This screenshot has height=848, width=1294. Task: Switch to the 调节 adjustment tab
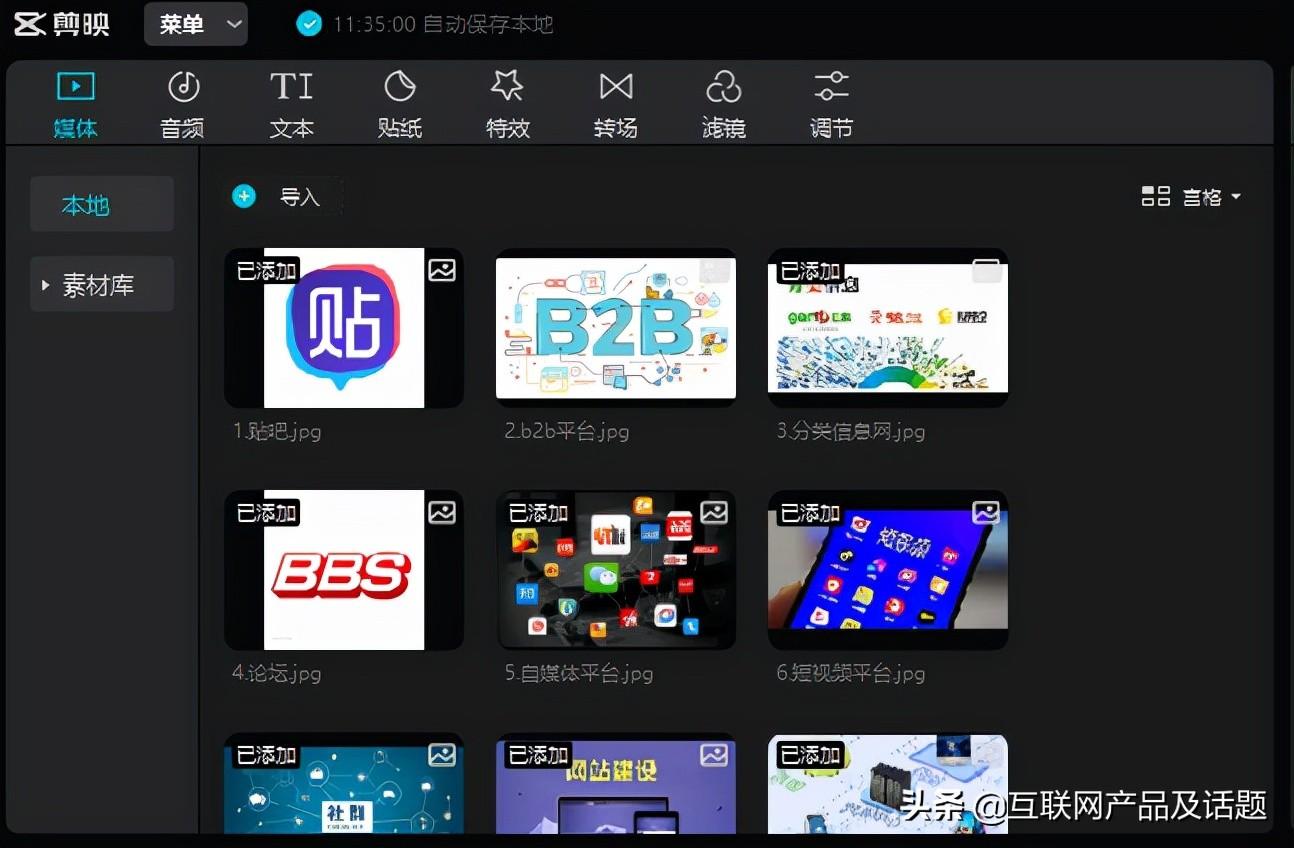(831, 105)
